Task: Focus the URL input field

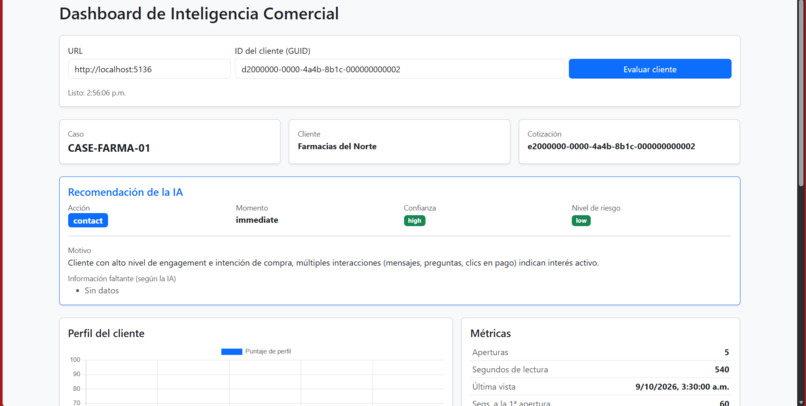Action: click(149, 69)
